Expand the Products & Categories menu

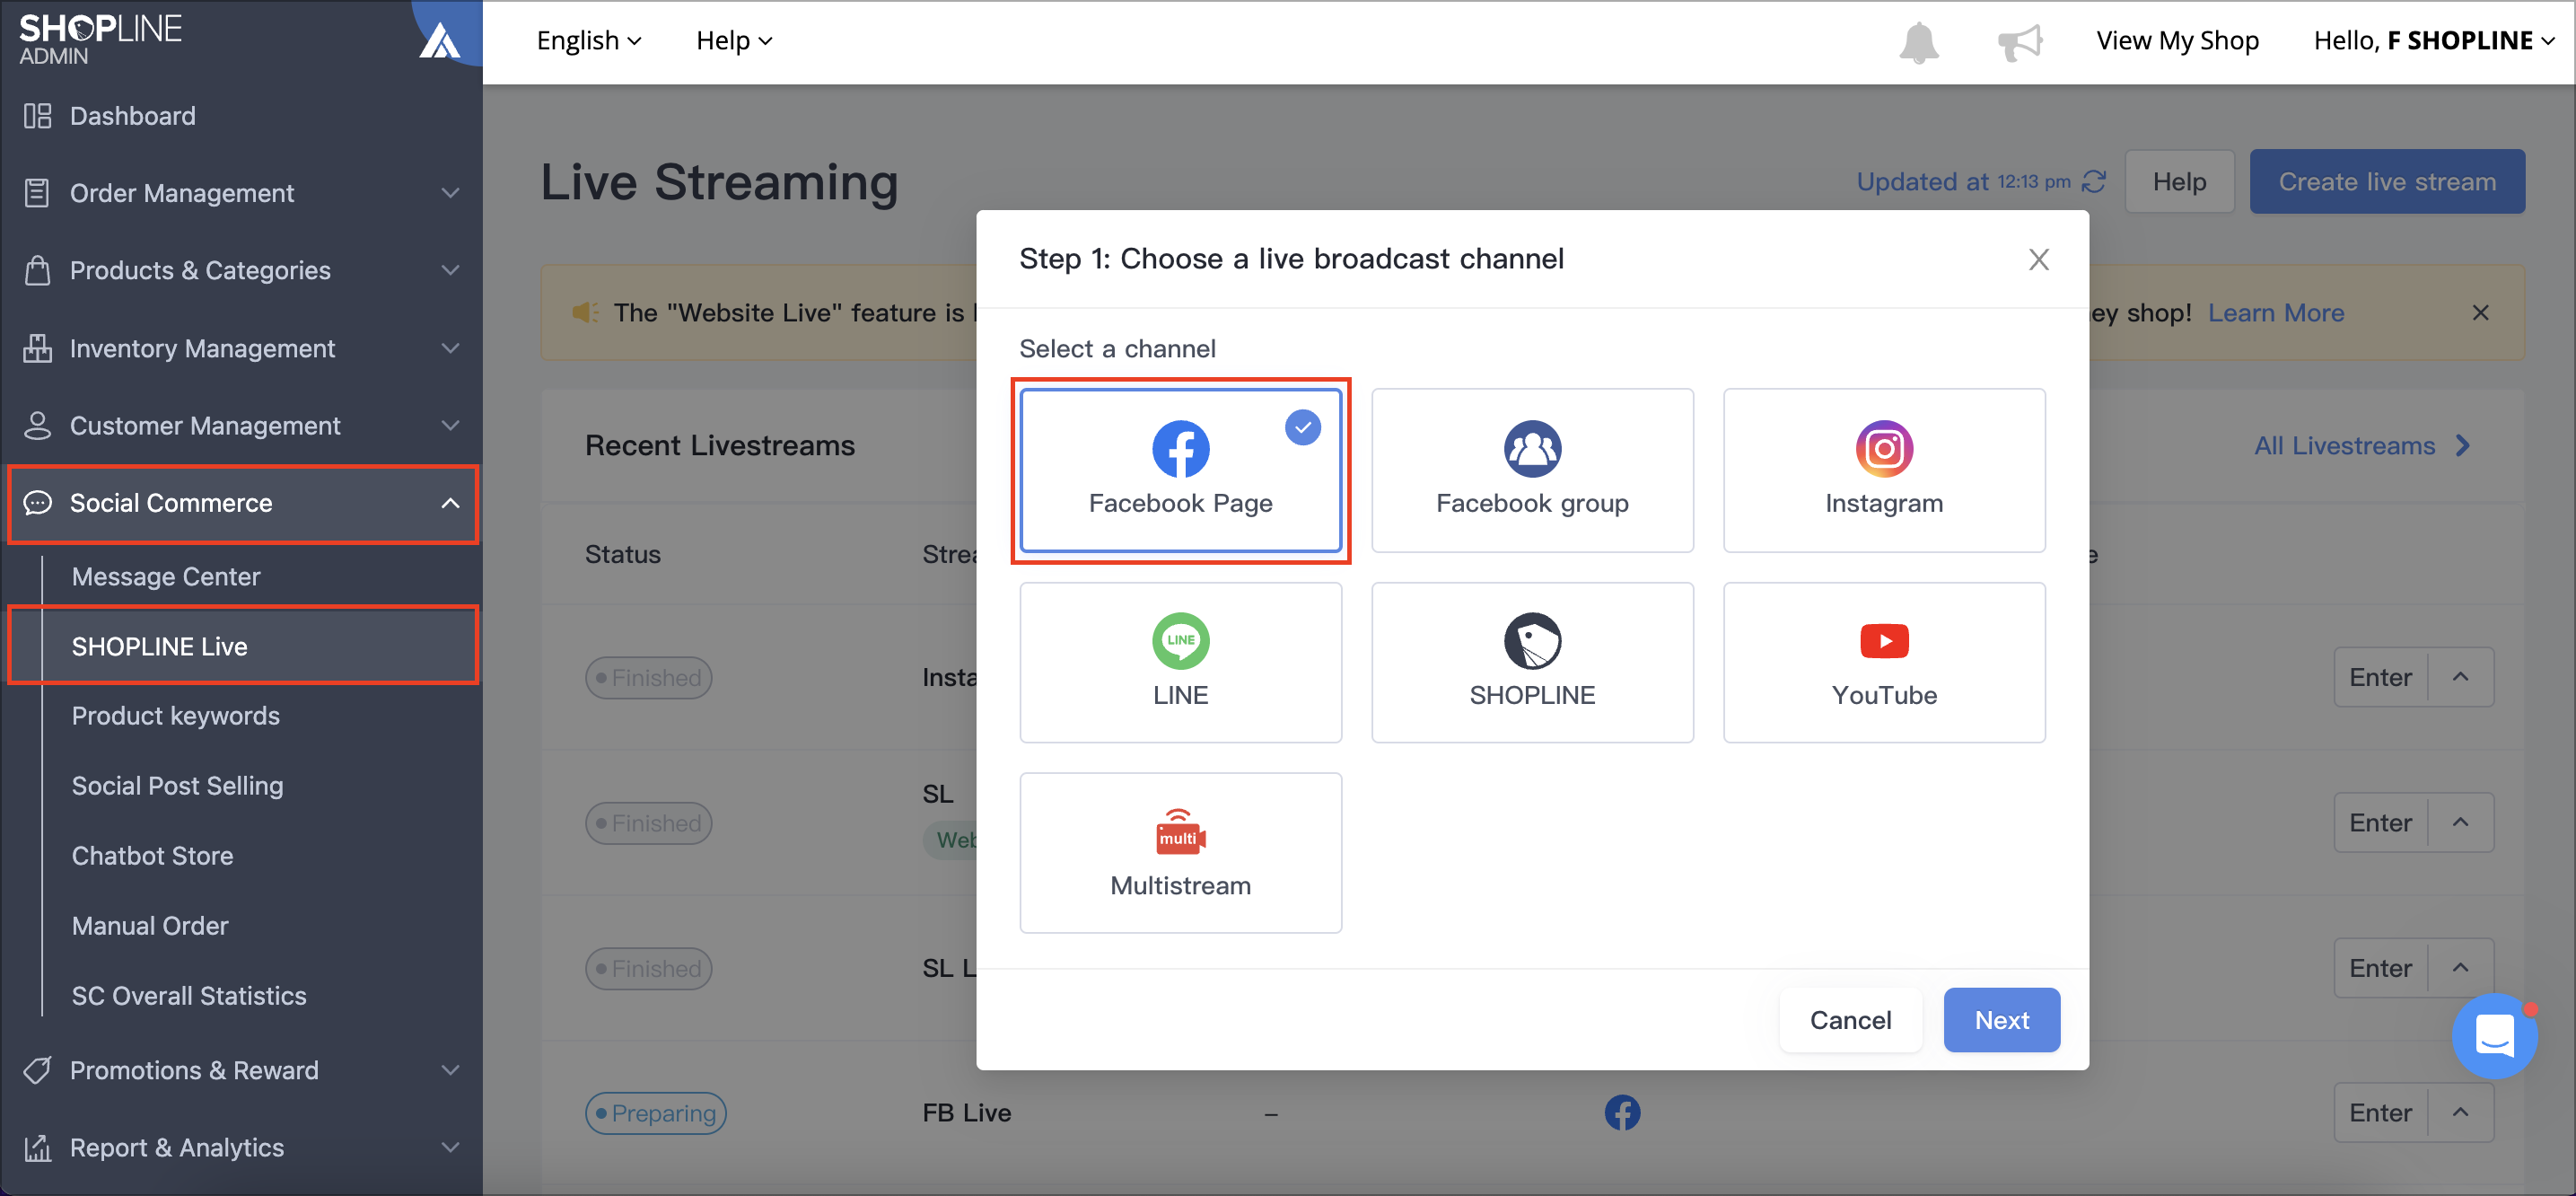click(x=451, y=270)
